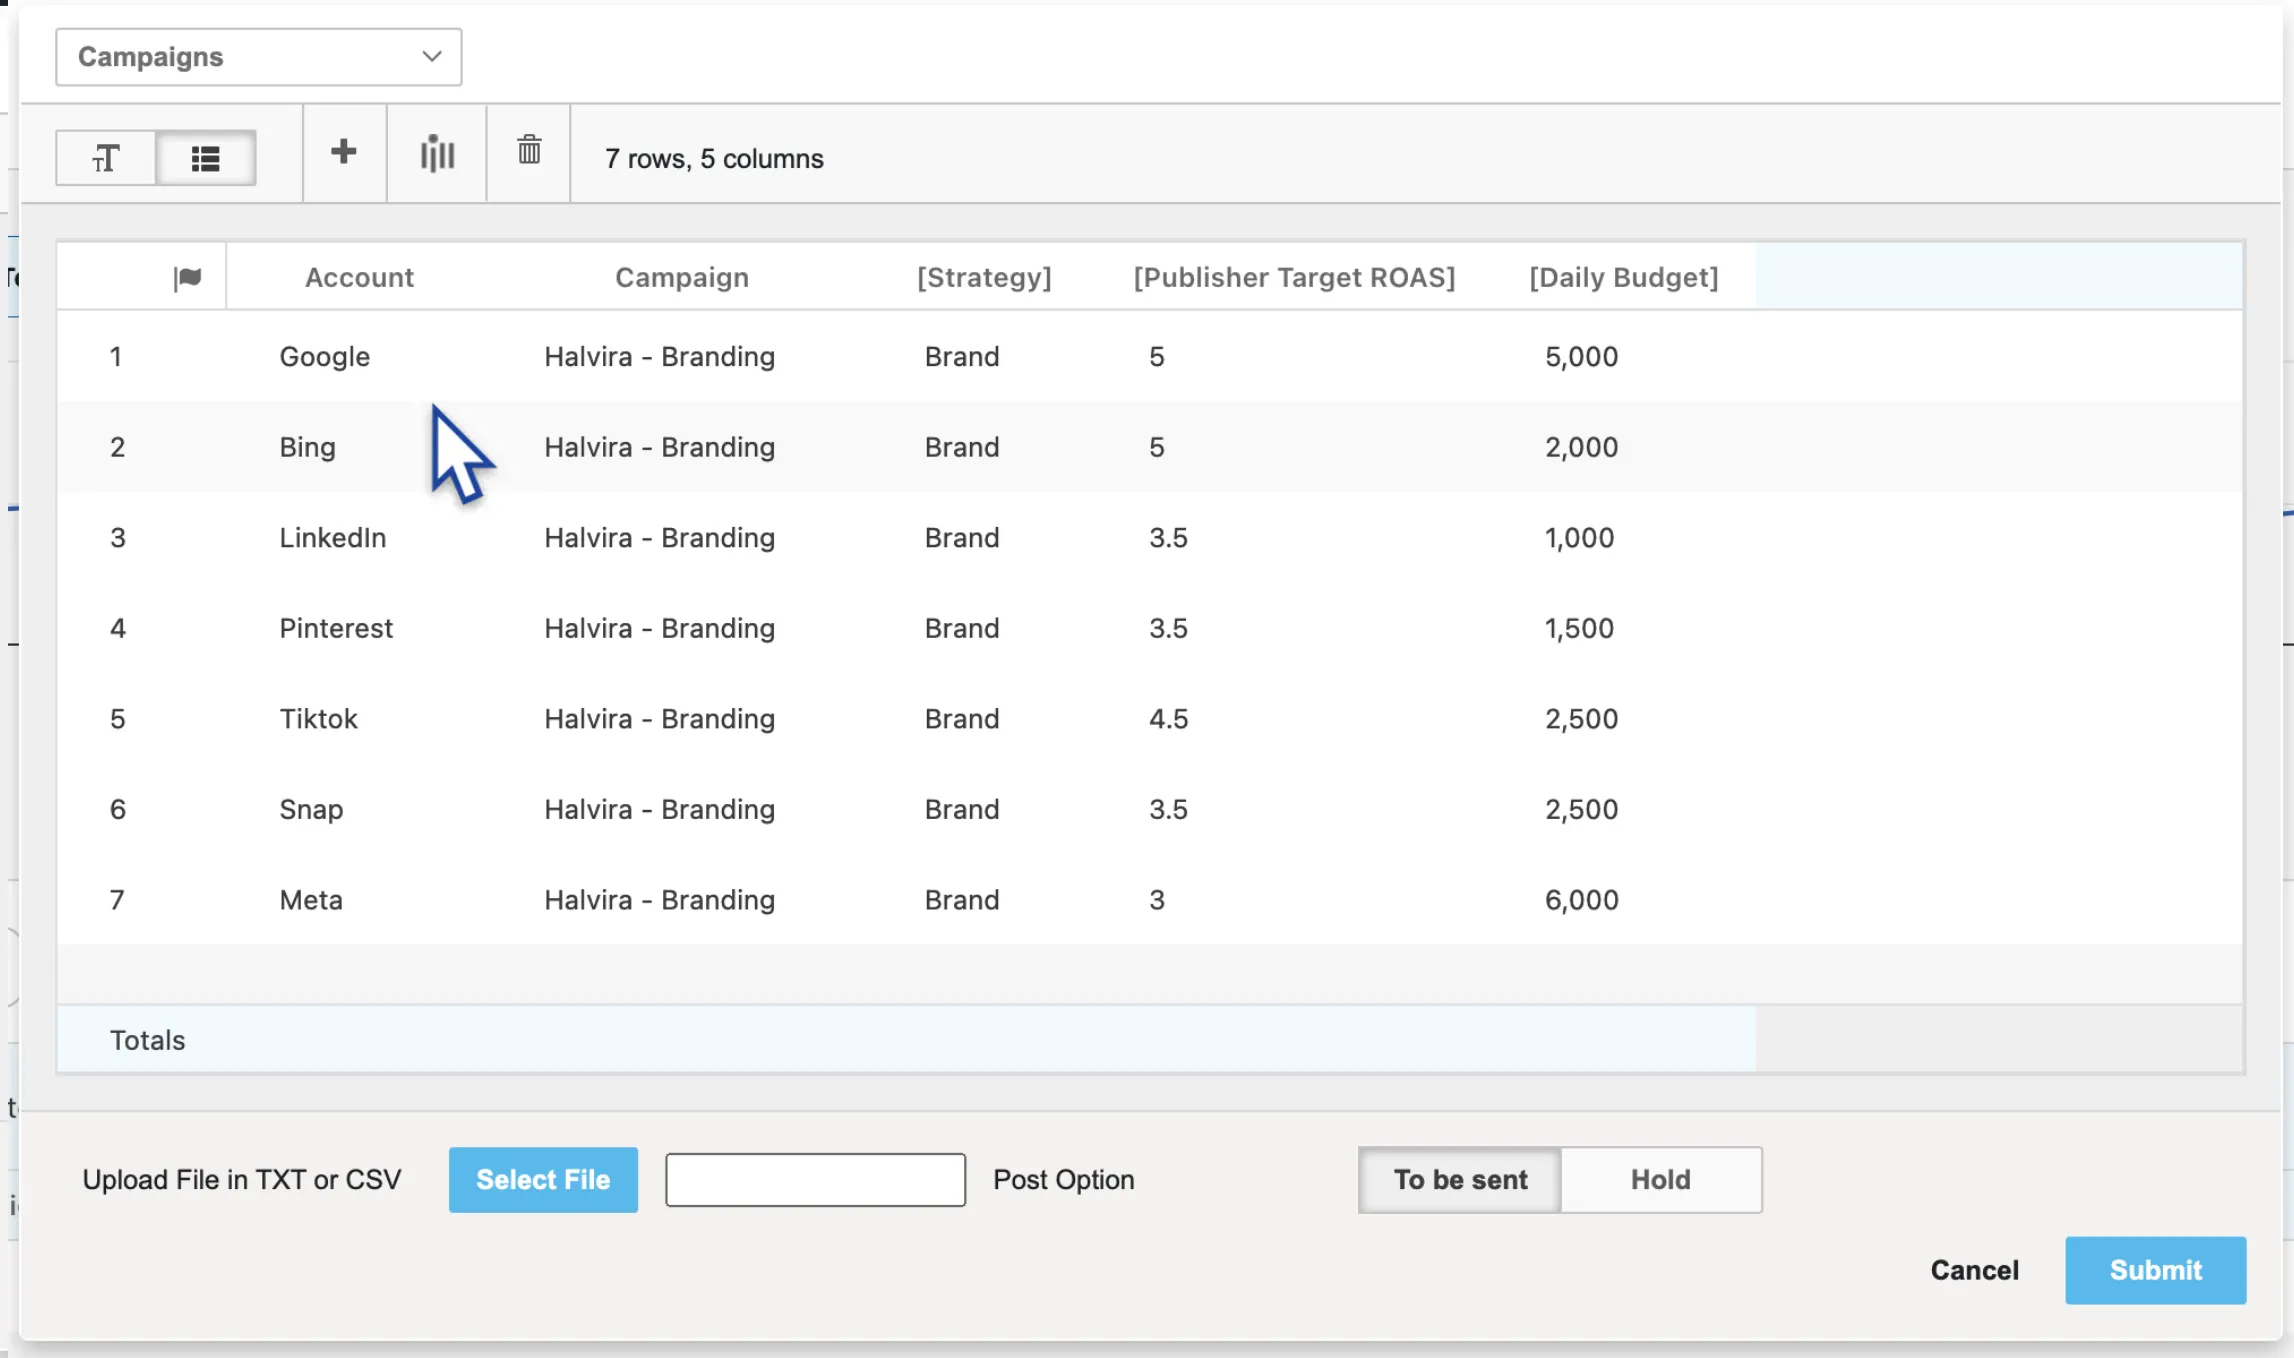This screenshot has width=2294, height=1358.
Task: Click the upload file name field
Action: (815, 1180)
